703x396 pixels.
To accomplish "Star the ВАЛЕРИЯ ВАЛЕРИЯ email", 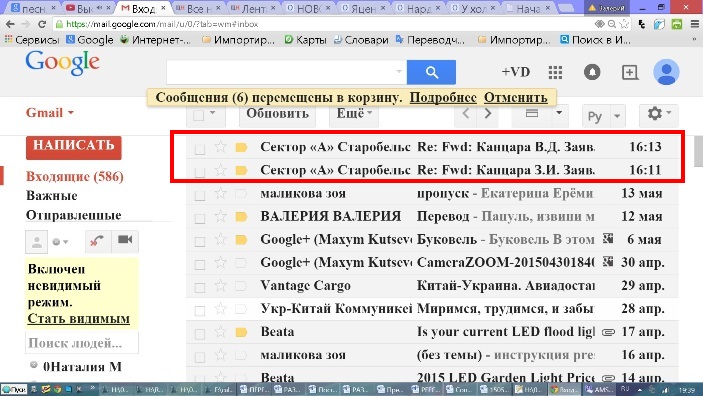I will pos(220,216).
